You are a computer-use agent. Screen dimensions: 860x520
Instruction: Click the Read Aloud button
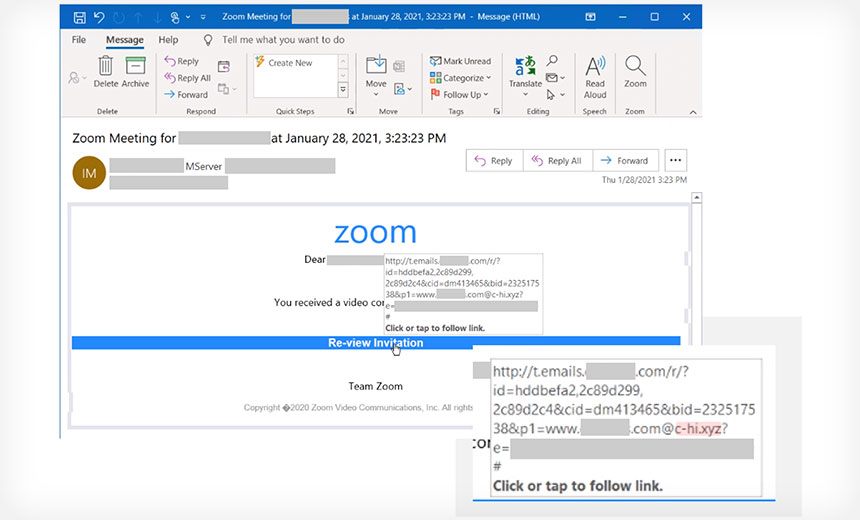(595, 77)
